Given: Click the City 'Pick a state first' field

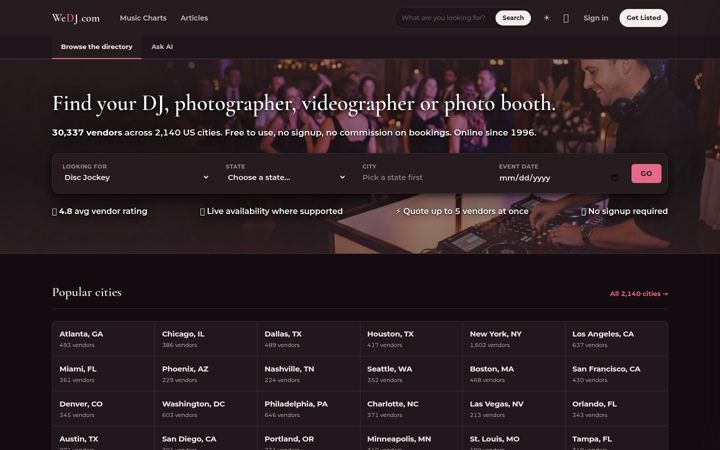Looking at the screenshot, I should pyautogui.click(x=422, y=178).
